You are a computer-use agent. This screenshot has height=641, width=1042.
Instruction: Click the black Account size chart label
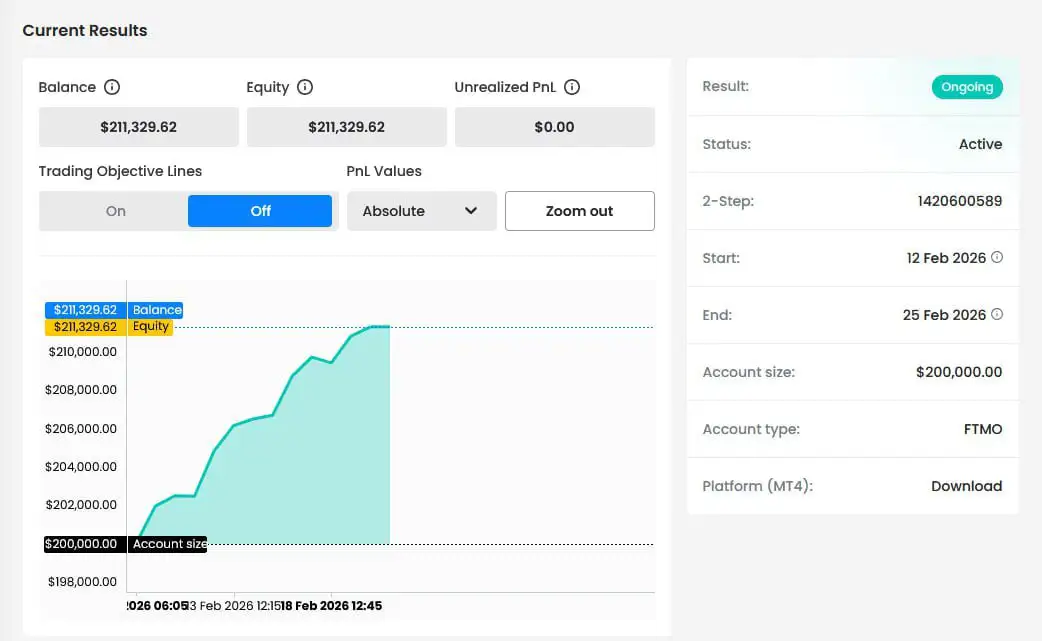pos(168,544)
